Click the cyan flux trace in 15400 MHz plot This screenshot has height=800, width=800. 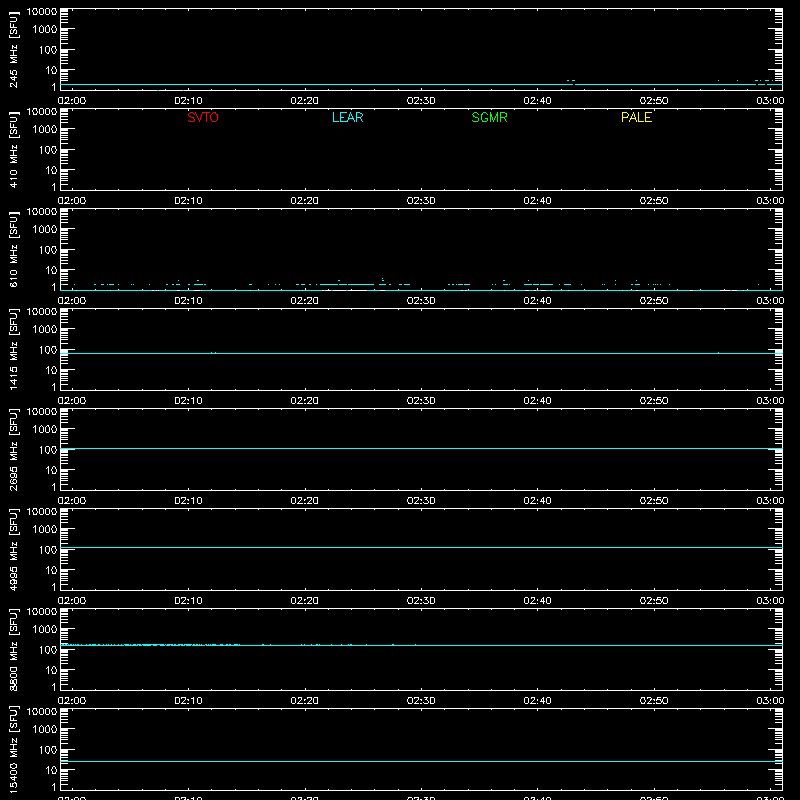point(421,761)
